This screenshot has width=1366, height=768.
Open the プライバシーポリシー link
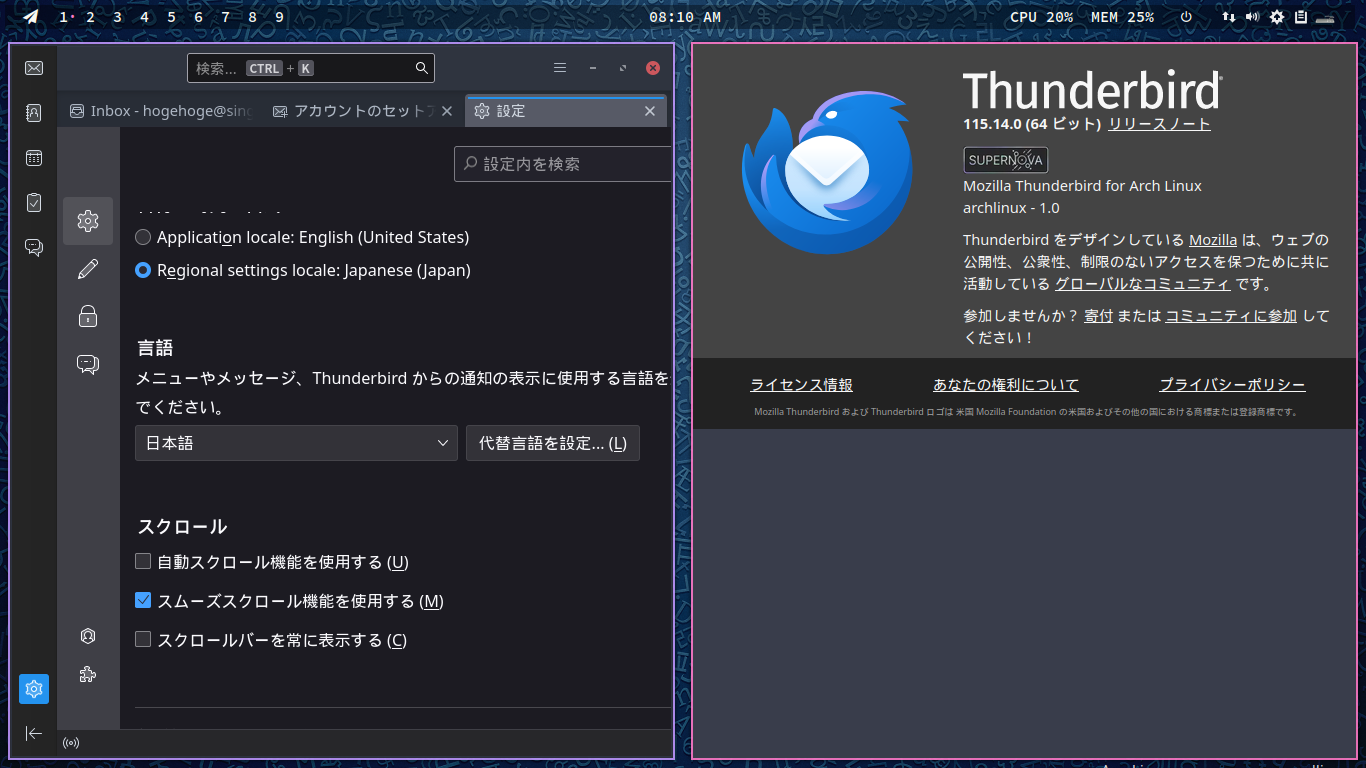[1232, 385]
